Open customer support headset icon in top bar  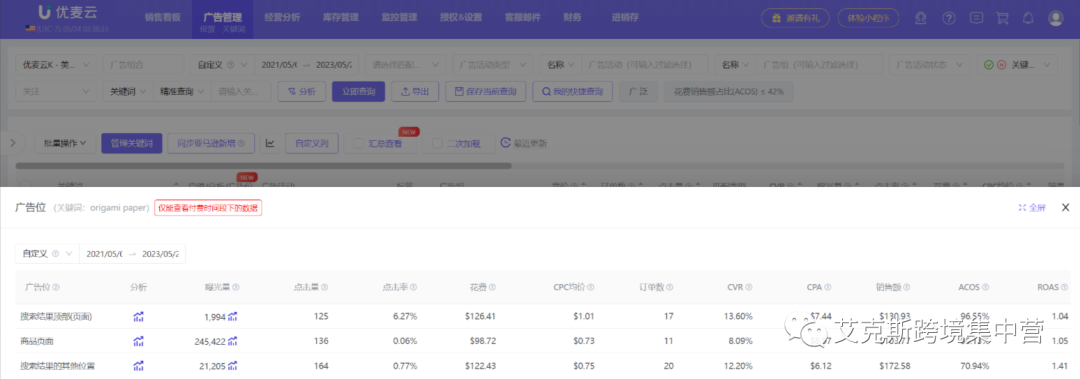921,19
